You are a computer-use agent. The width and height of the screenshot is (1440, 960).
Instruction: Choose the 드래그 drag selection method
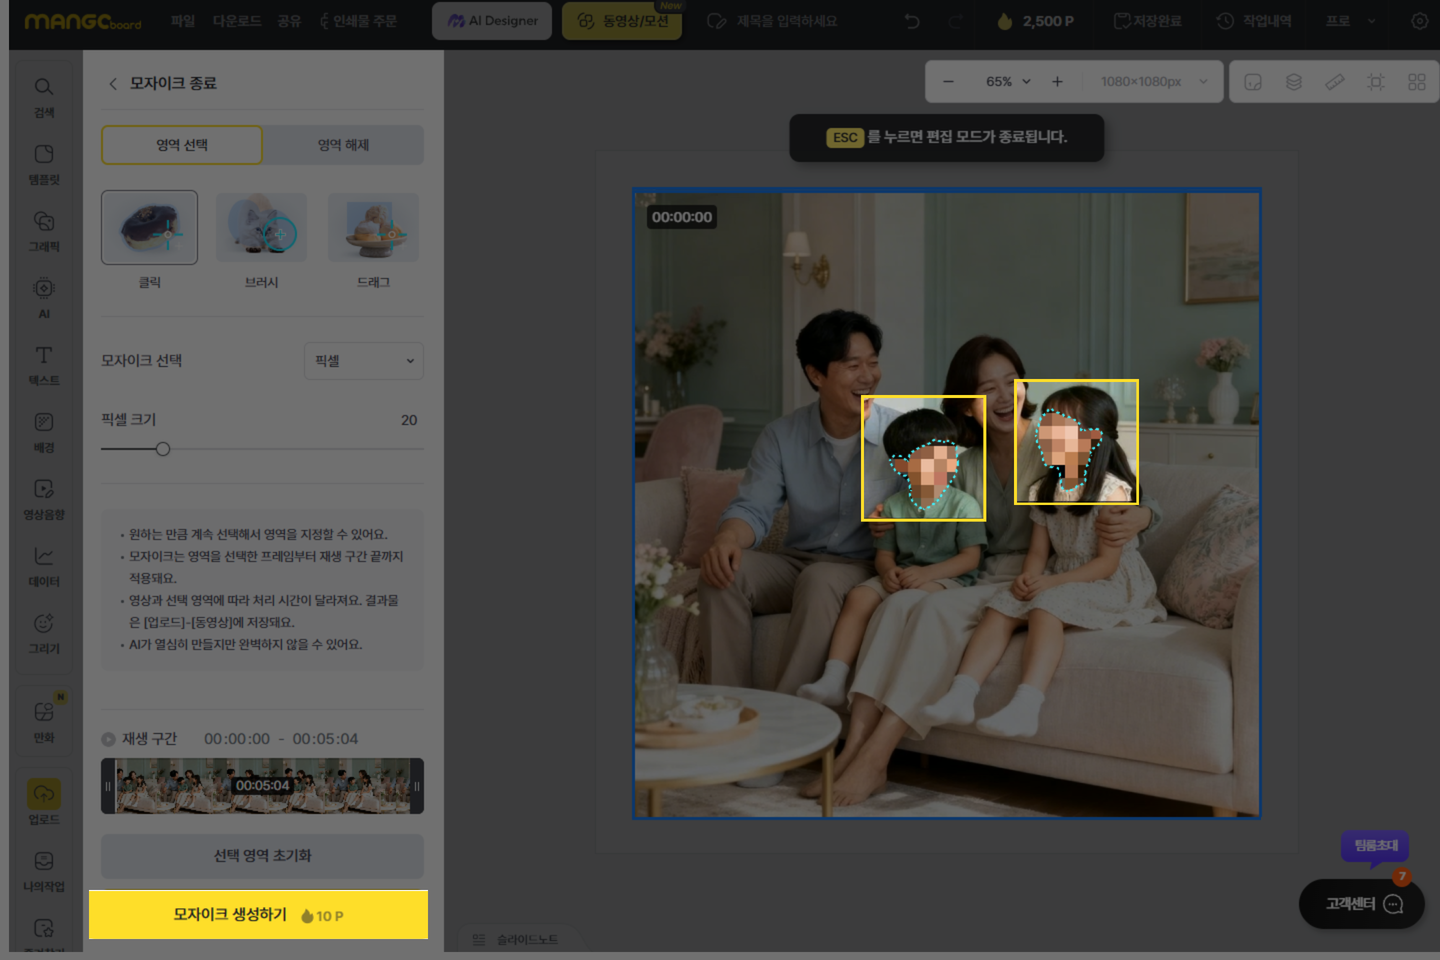coord(373,228)
